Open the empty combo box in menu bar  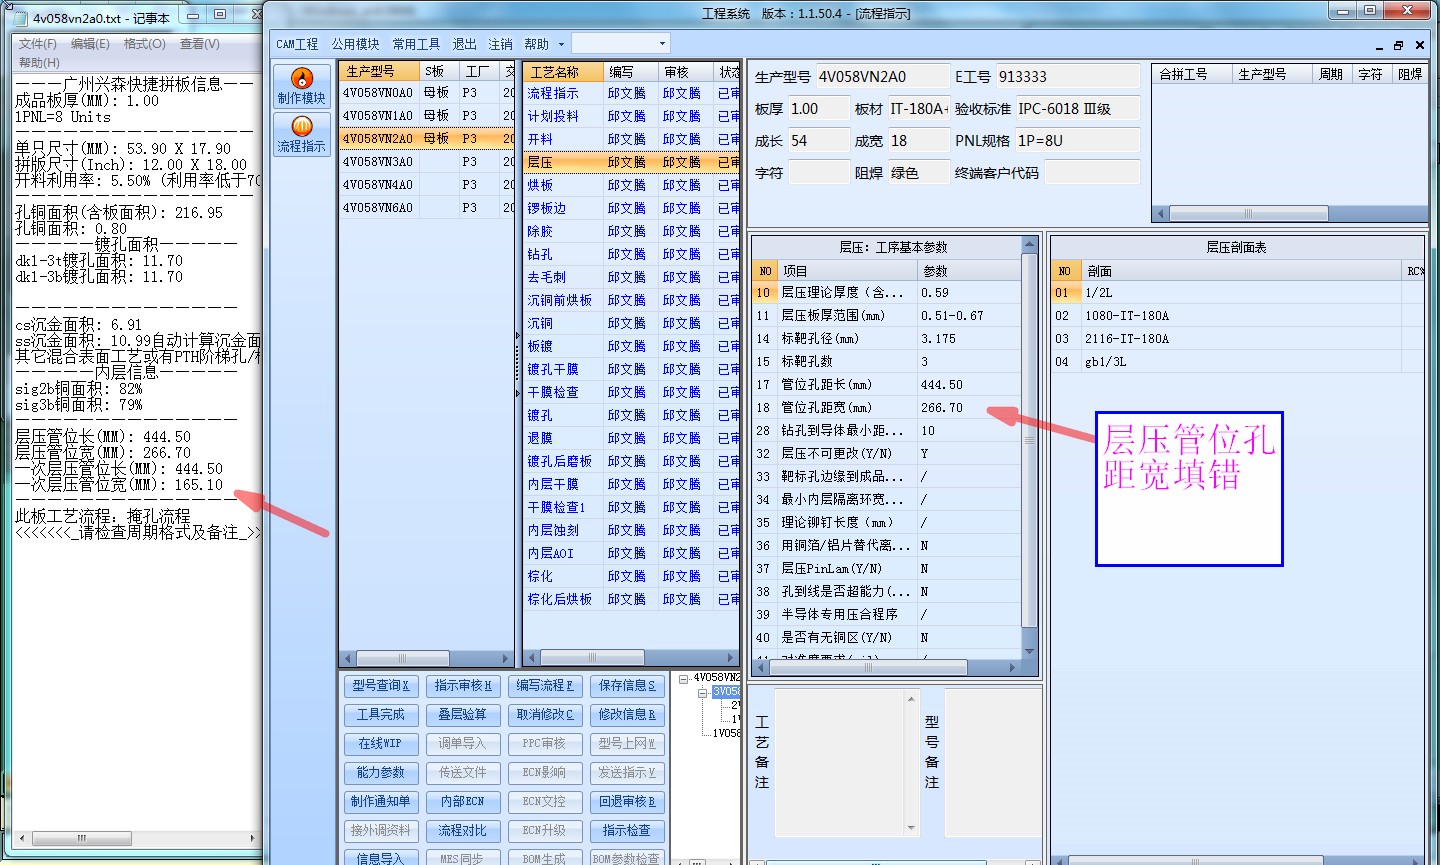(x=620, y=44)
